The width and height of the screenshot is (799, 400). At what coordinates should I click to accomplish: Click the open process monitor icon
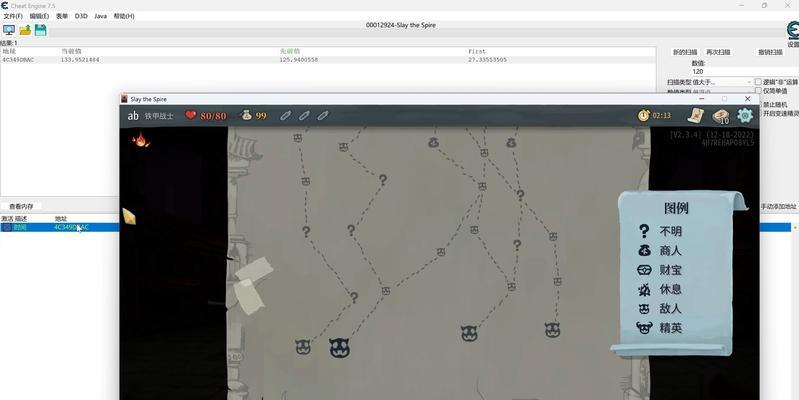(9, 30)
